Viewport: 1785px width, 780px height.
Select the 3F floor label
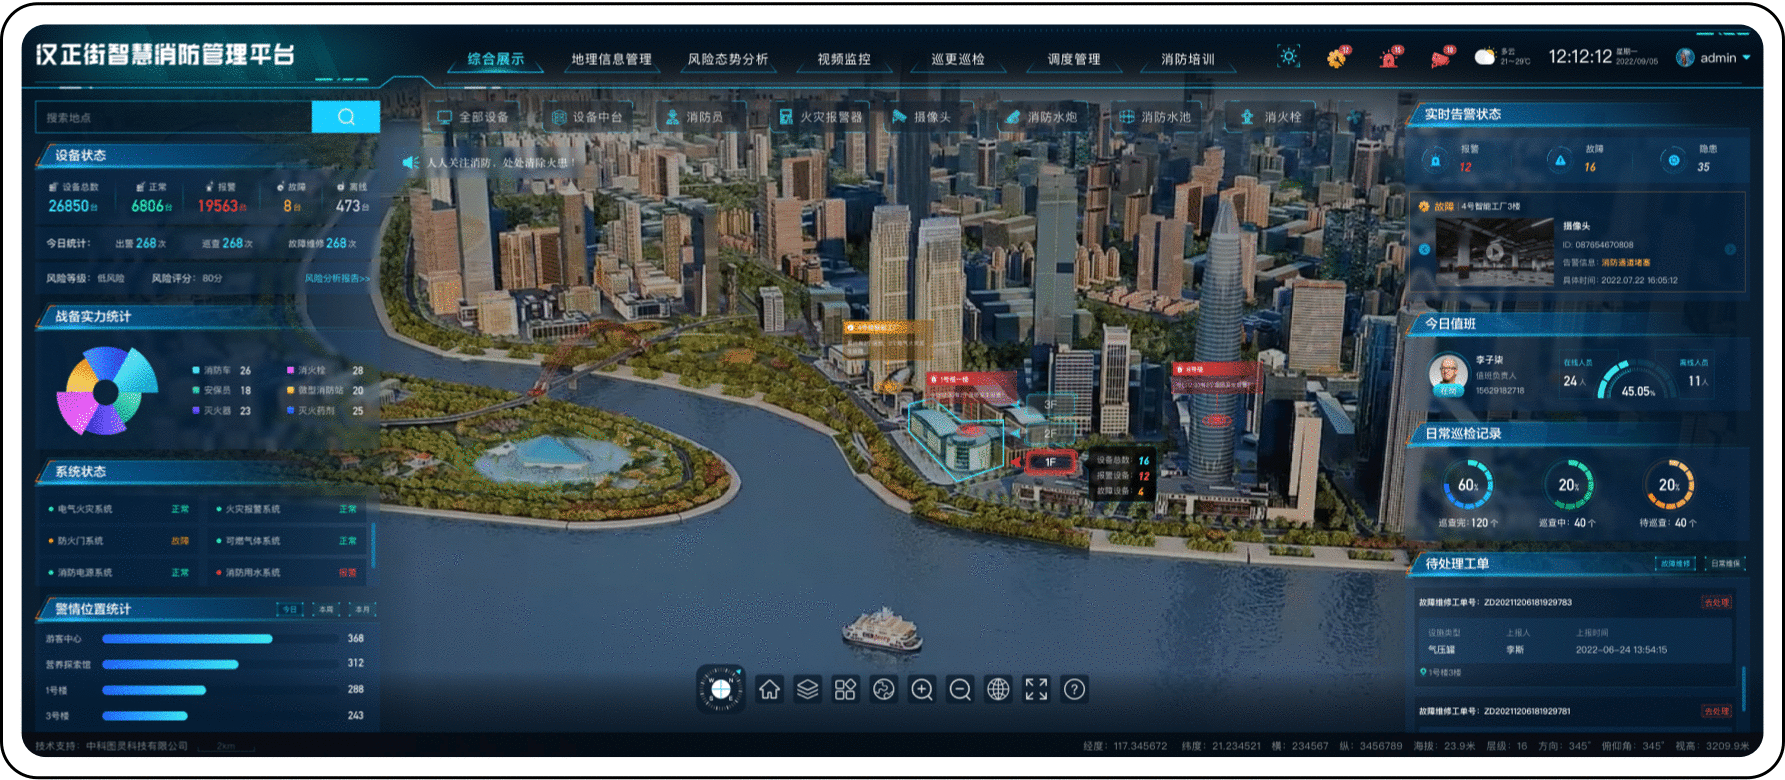coord(1051,405)
